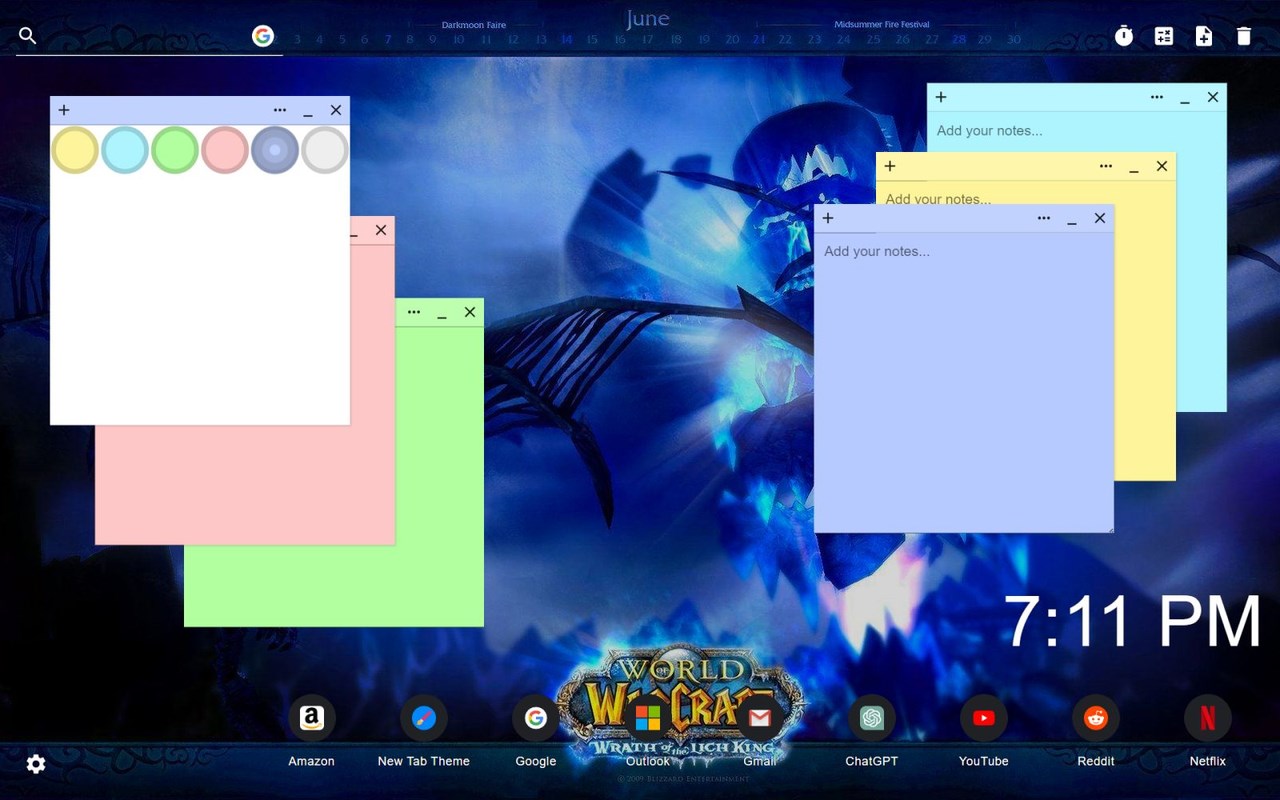The width and height of the screenshot is (1280, 800).
Task: Open the settings gear icon
Action: tap(36, 764)
